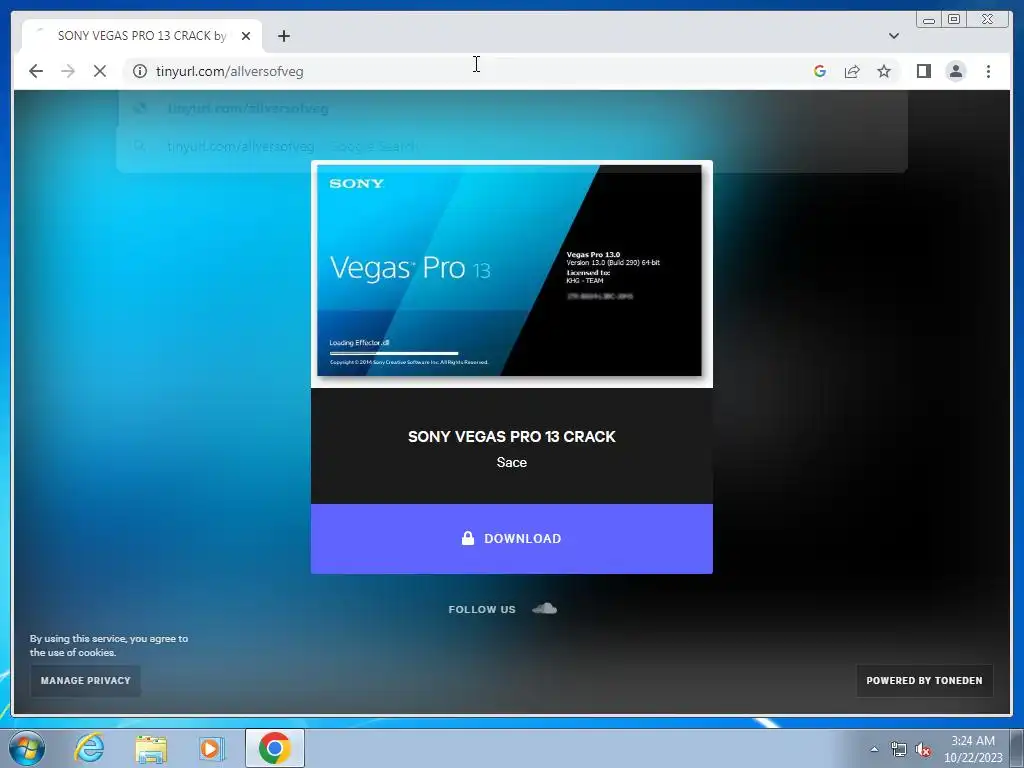The height and width of the screenshot is (768, 1024).
Task: Expand the tab search chevron
Action: [893, 36]
